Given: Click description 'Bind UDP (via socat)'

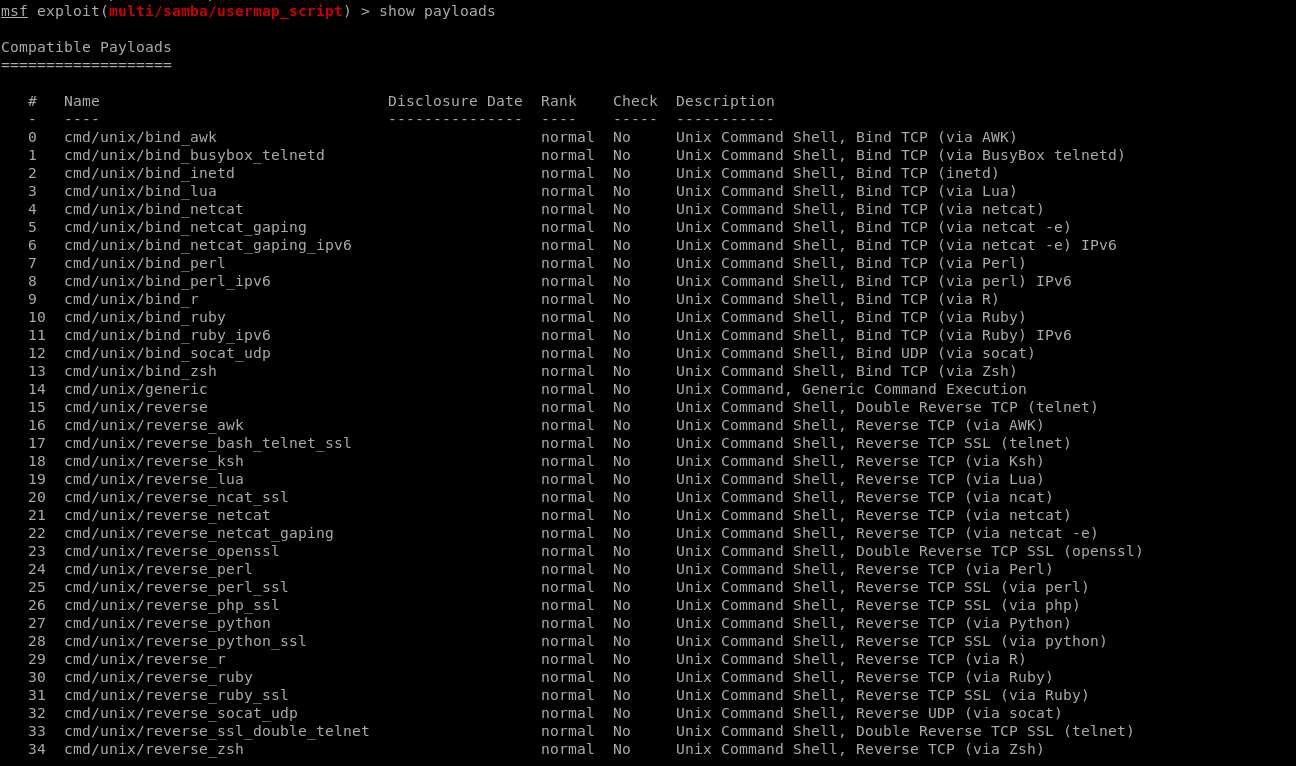Looking at the screenshot, I should click(x=946, y=353).
